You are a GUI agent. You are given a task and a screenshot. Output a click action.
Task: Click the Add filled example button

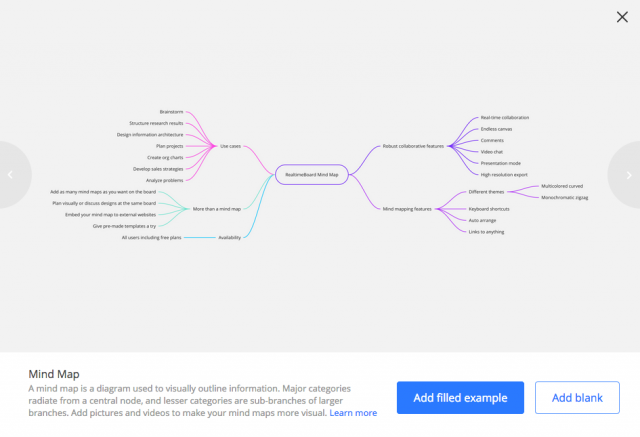click(x=460, y=397)
